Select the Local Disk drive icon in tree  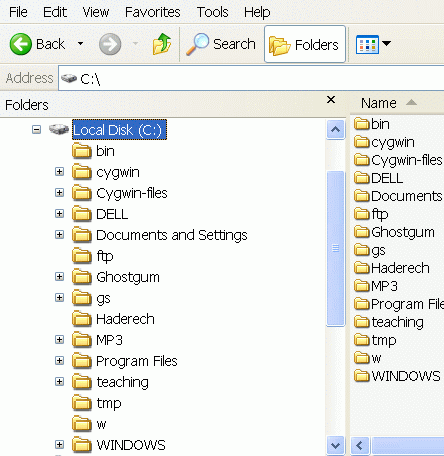59,129
